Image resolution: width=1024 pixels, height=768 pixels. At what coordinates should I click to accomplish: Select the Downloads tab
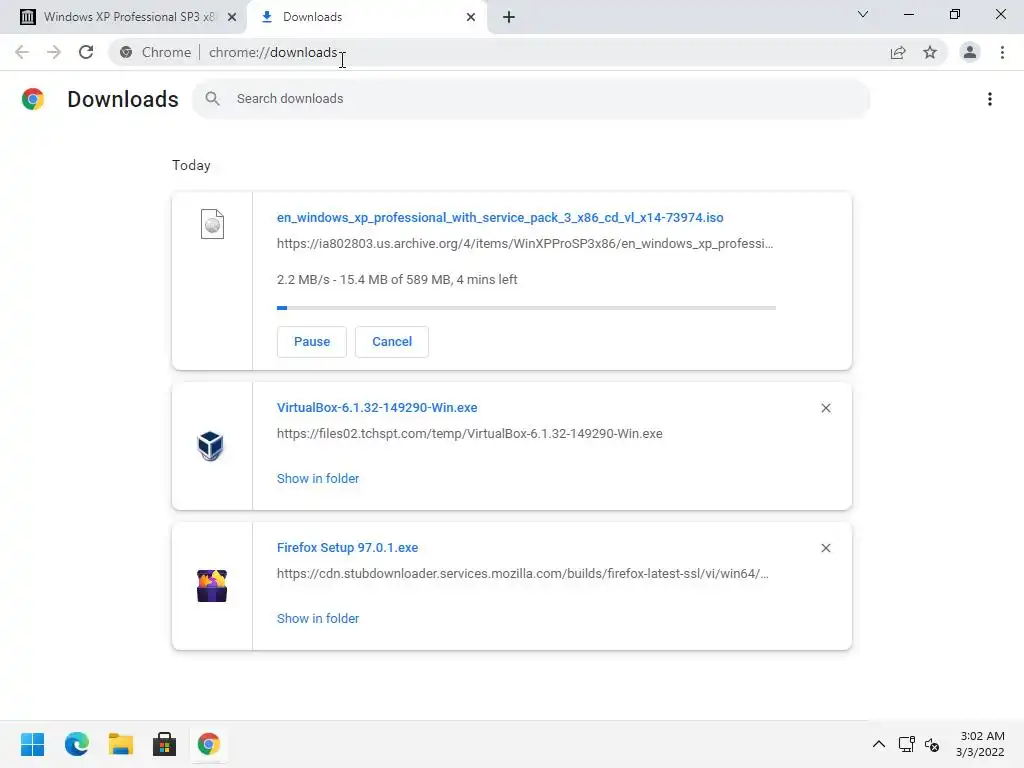(x=367, y=17)
